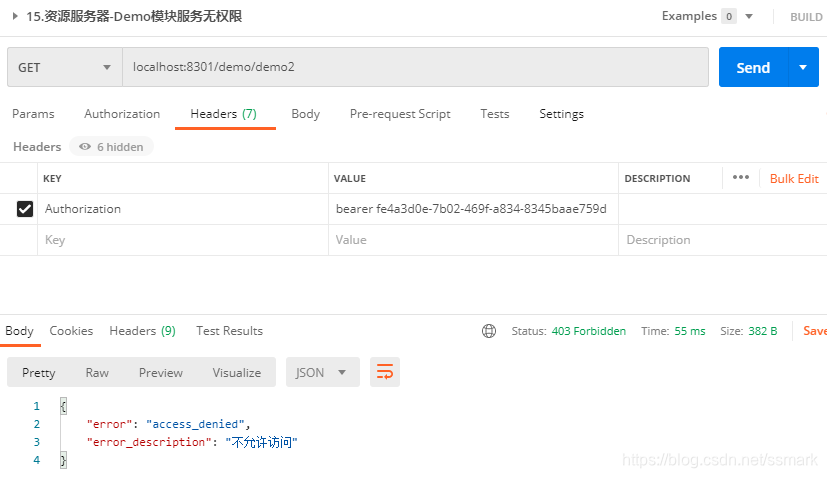Viewport: 827px width, 478px height.
Task: Click the "error_description" key in response
Action: [x=149, y=442]
